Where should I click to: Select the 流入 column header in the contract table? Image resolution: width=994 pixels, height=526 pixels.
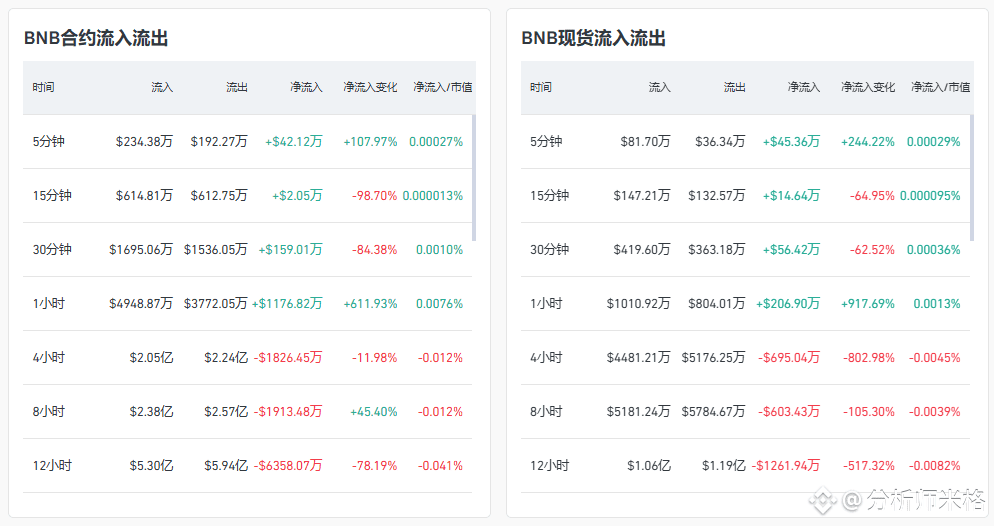click(162, 87)
